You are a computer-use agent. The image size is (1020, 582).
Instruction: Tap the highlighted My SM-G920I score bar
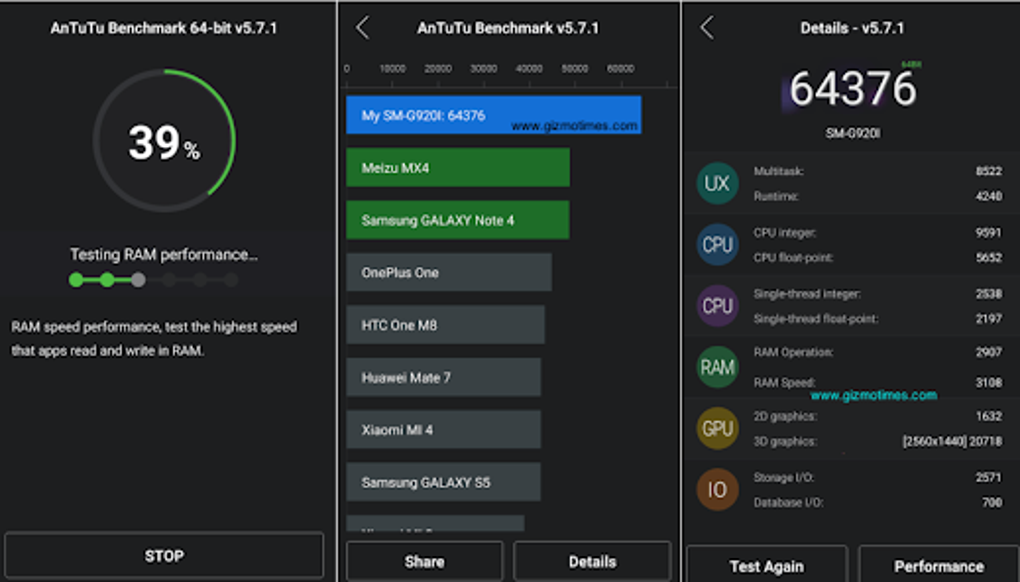click(493, 116)
